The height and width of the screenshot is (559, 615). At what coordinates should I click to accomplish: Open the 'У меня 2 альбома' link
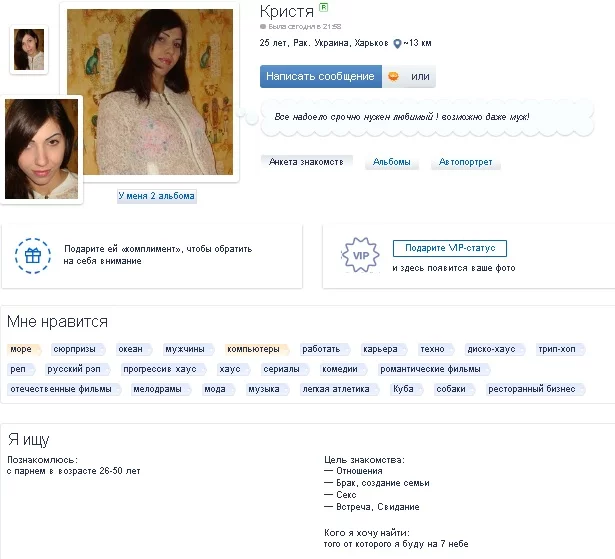coord(156,195)
